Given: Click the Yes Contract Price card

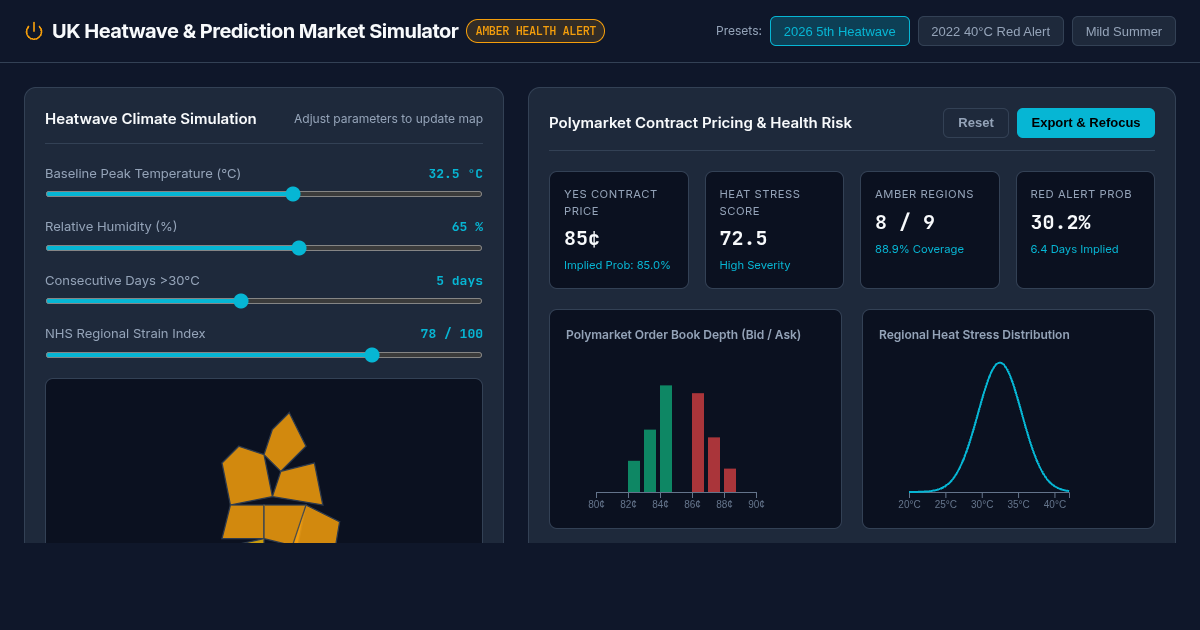Looking at the screenshot, I should pos(619,230).
